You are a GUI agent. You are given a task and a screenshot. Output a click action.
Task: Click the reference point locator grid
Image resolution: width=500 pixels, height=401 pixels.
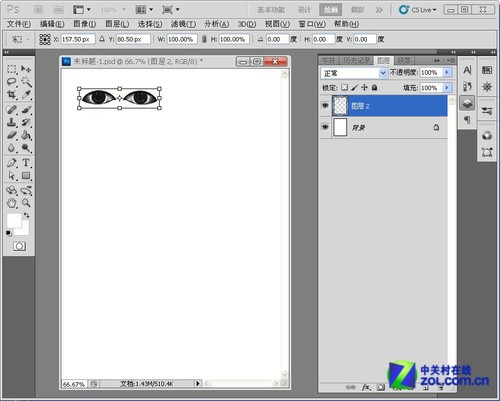45,39
